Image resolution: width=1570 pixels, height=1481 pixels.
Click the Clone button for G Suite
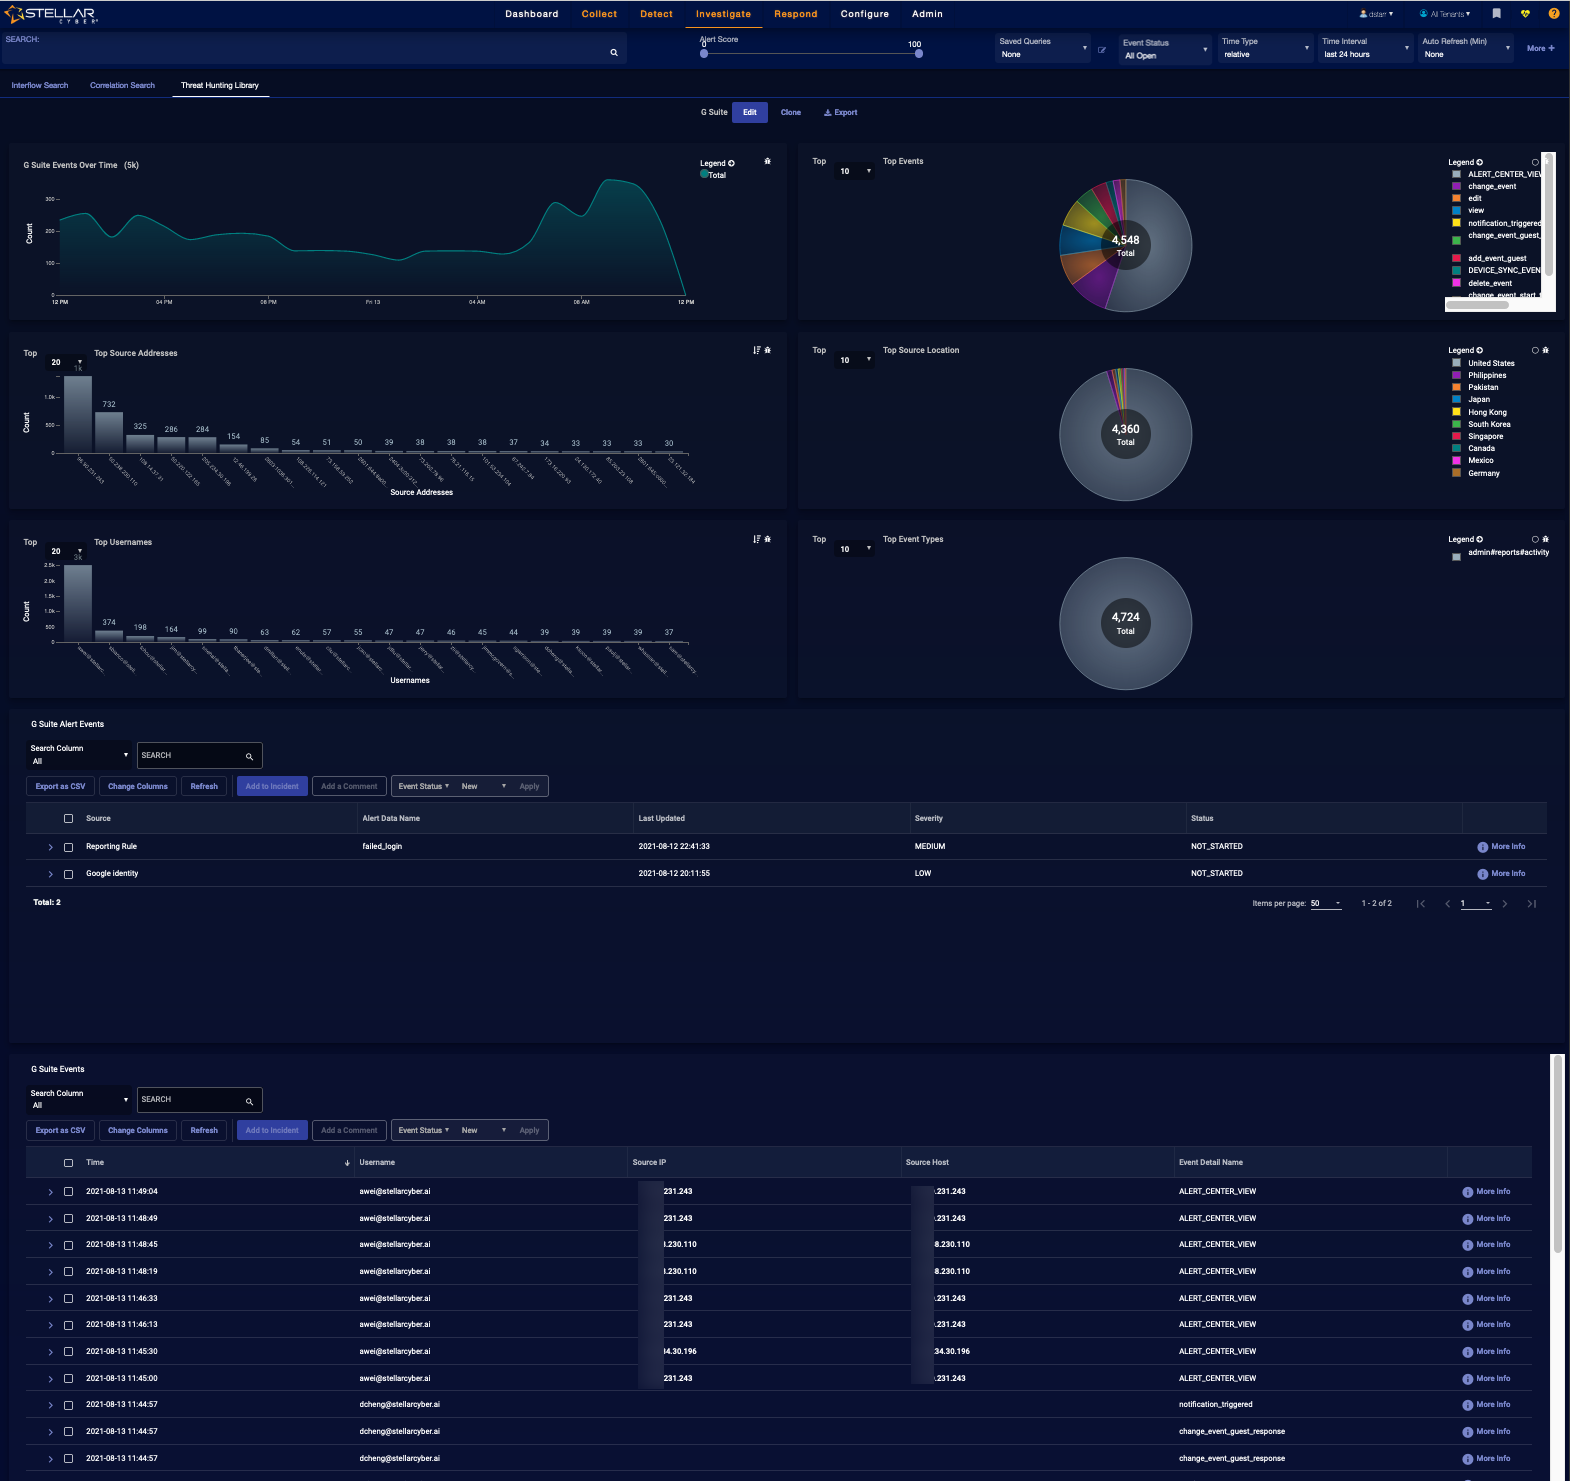(x=790, y=112)
